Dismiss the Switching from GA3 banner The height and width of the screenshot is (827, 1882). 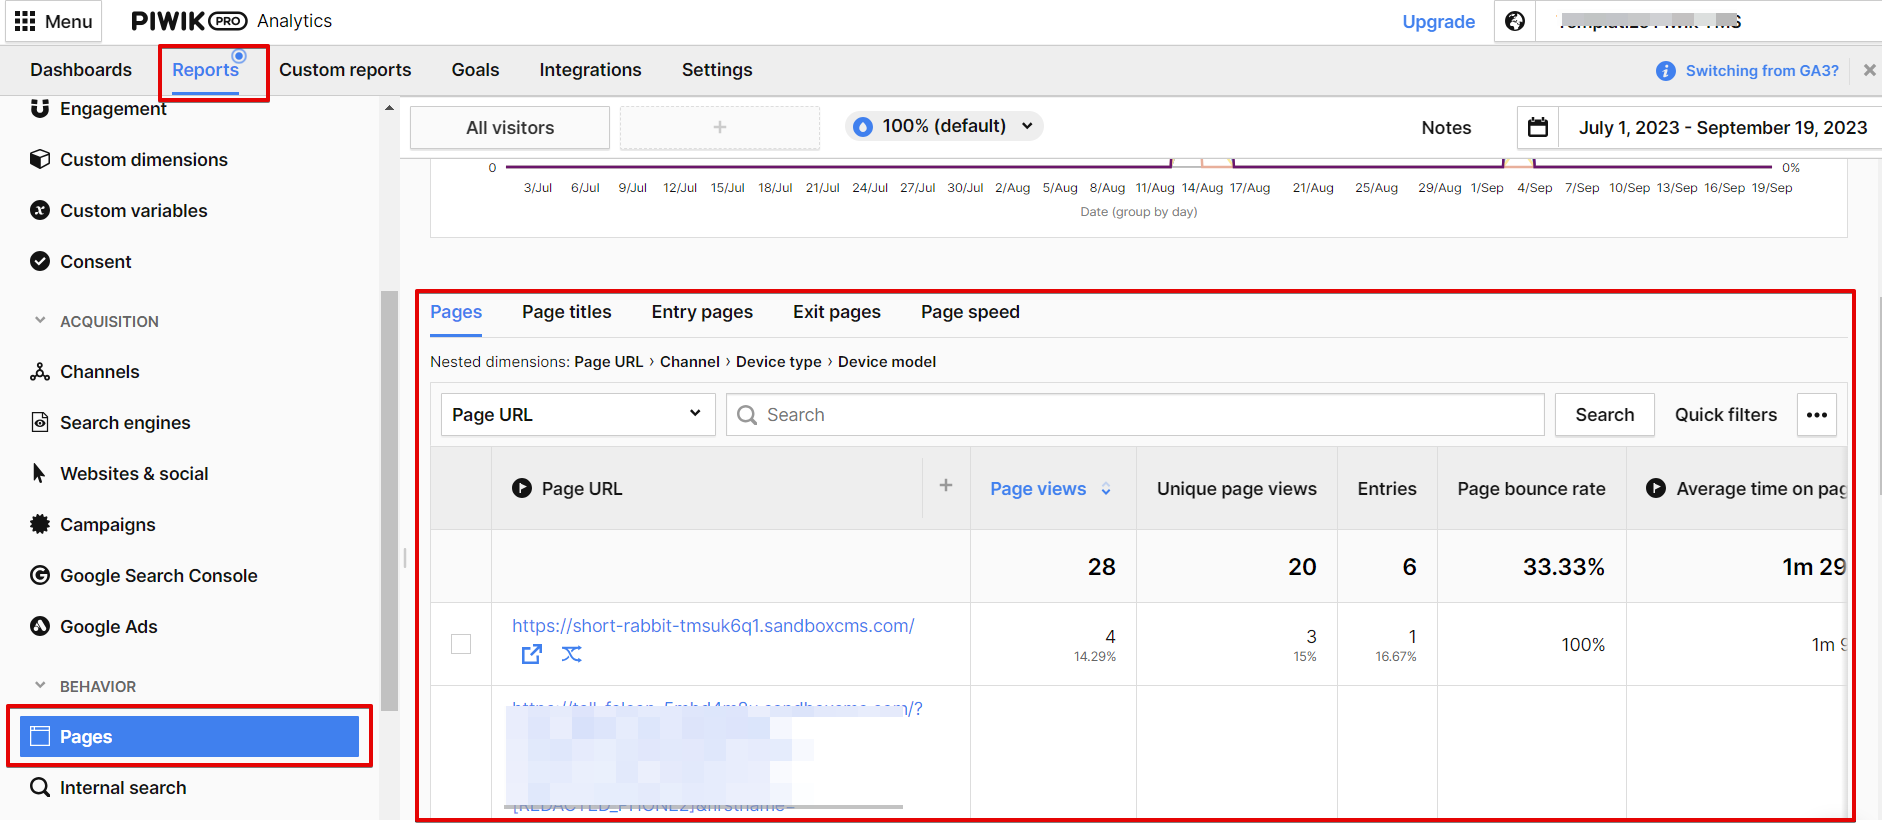[x=1869, y=70]
